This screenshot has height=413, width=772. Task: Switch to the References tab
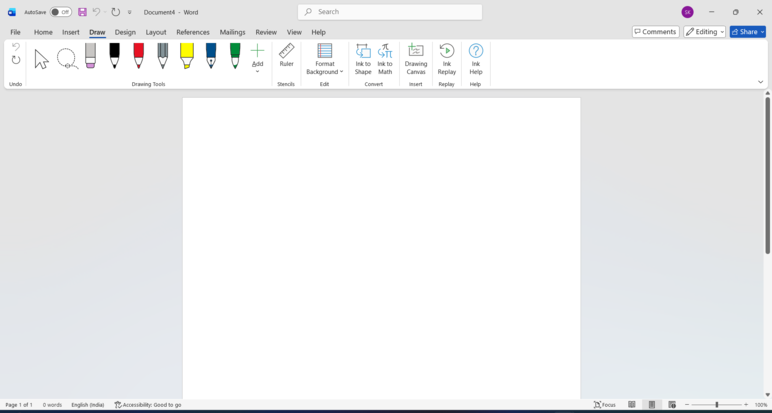click(x=193, y=32)
